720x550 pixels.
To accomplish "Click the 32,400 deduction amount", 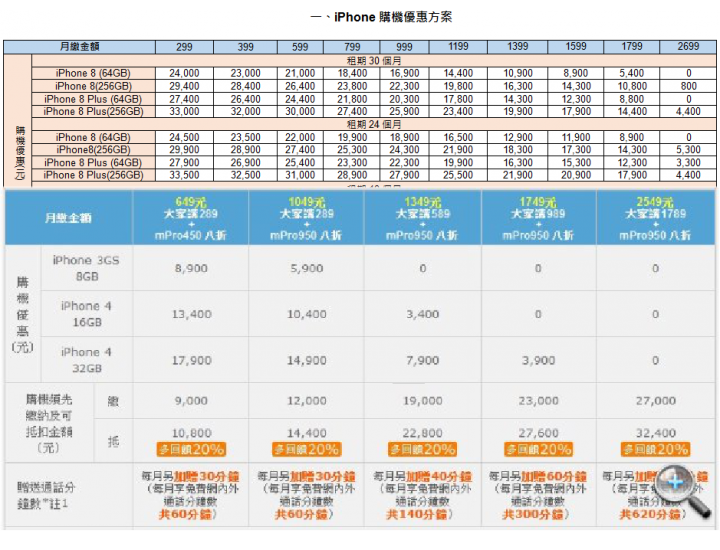I will [x=655, y=433].
